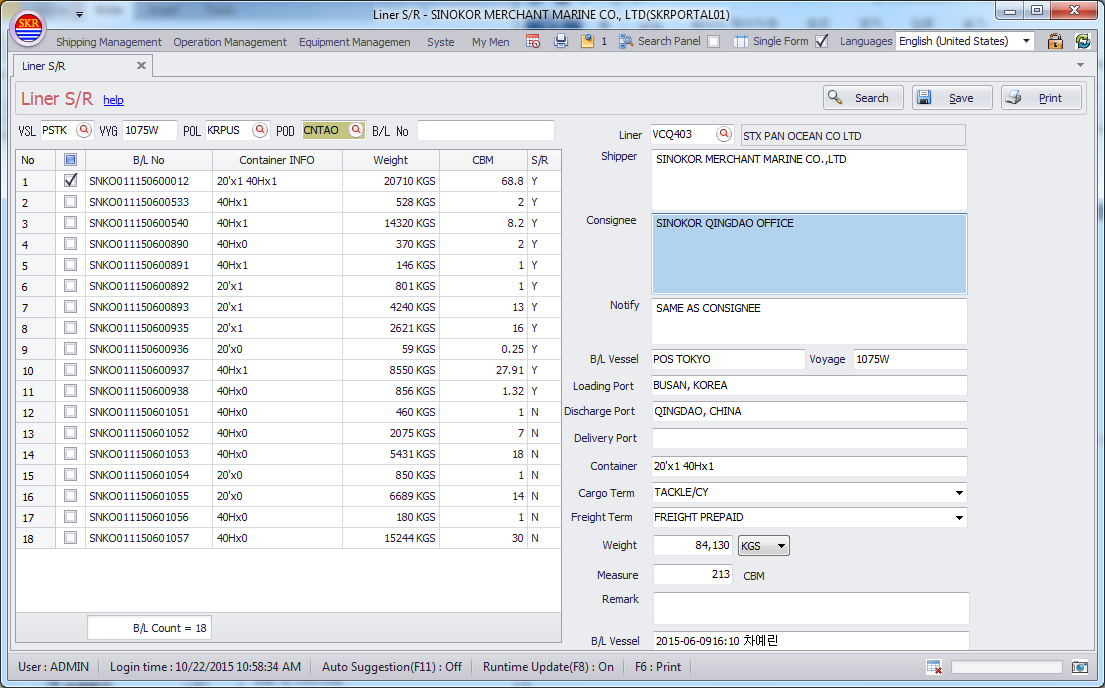Check the box for SNKO011150600937

coord(70,369)
